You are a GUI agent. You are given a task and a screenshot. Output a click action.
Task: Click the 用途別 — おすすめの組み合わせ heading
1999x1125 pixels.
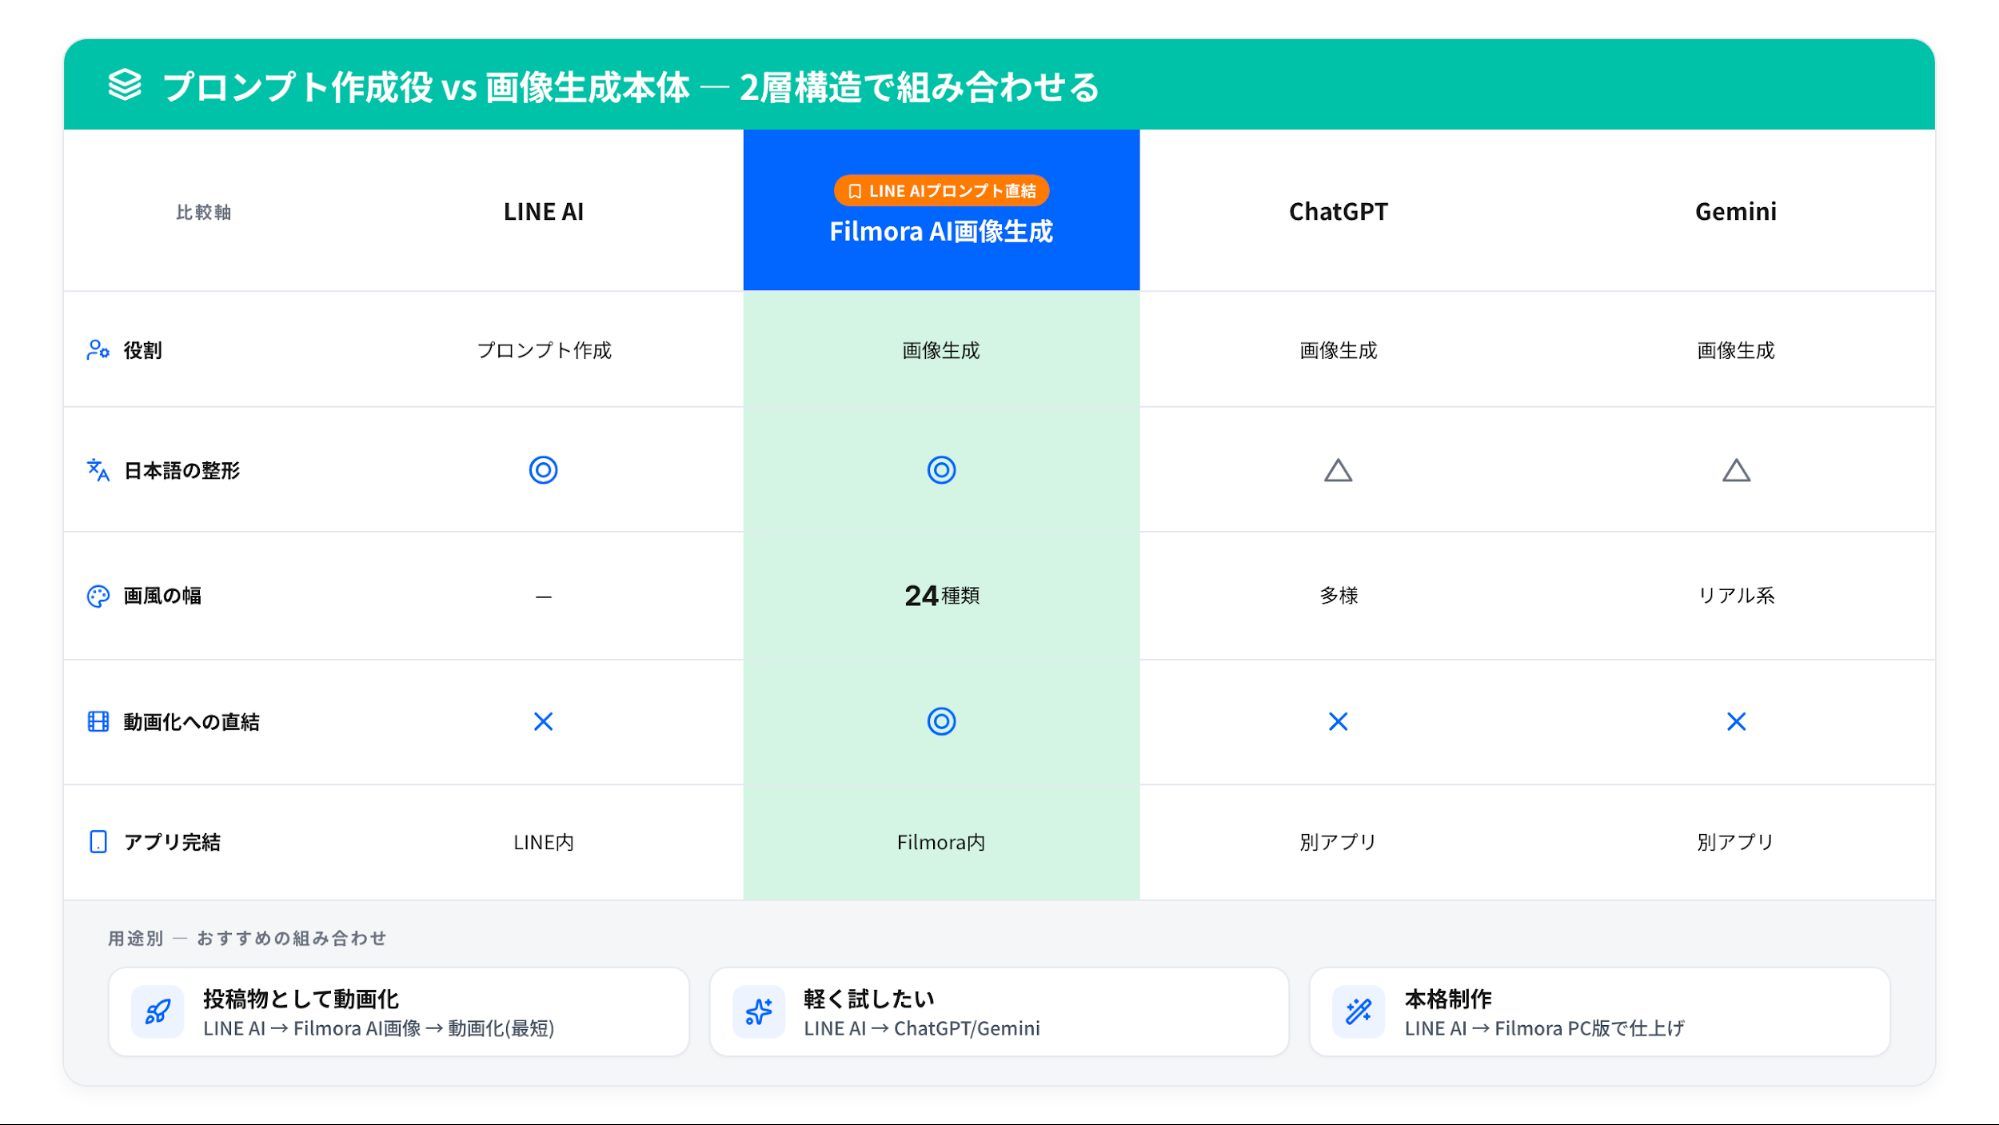click(x=247, y=938)
